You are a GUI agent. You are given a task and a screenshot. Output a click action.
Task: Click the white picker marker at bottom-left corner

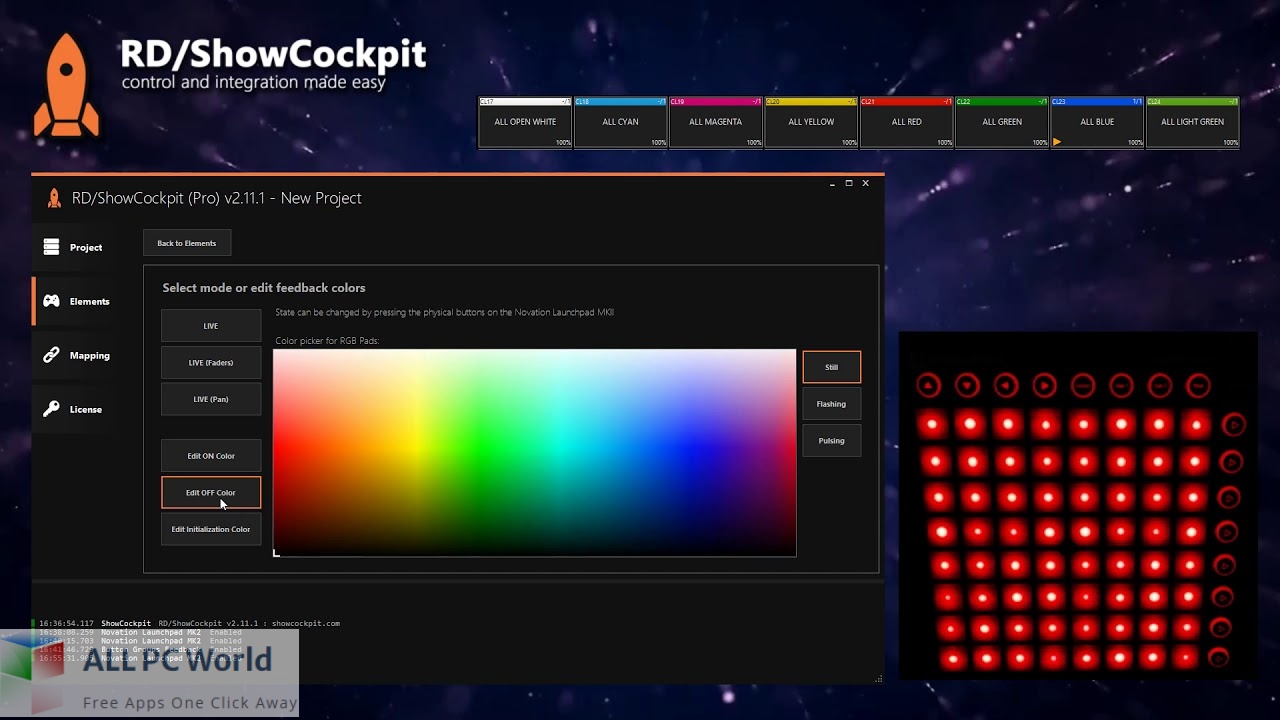[276, 553]
